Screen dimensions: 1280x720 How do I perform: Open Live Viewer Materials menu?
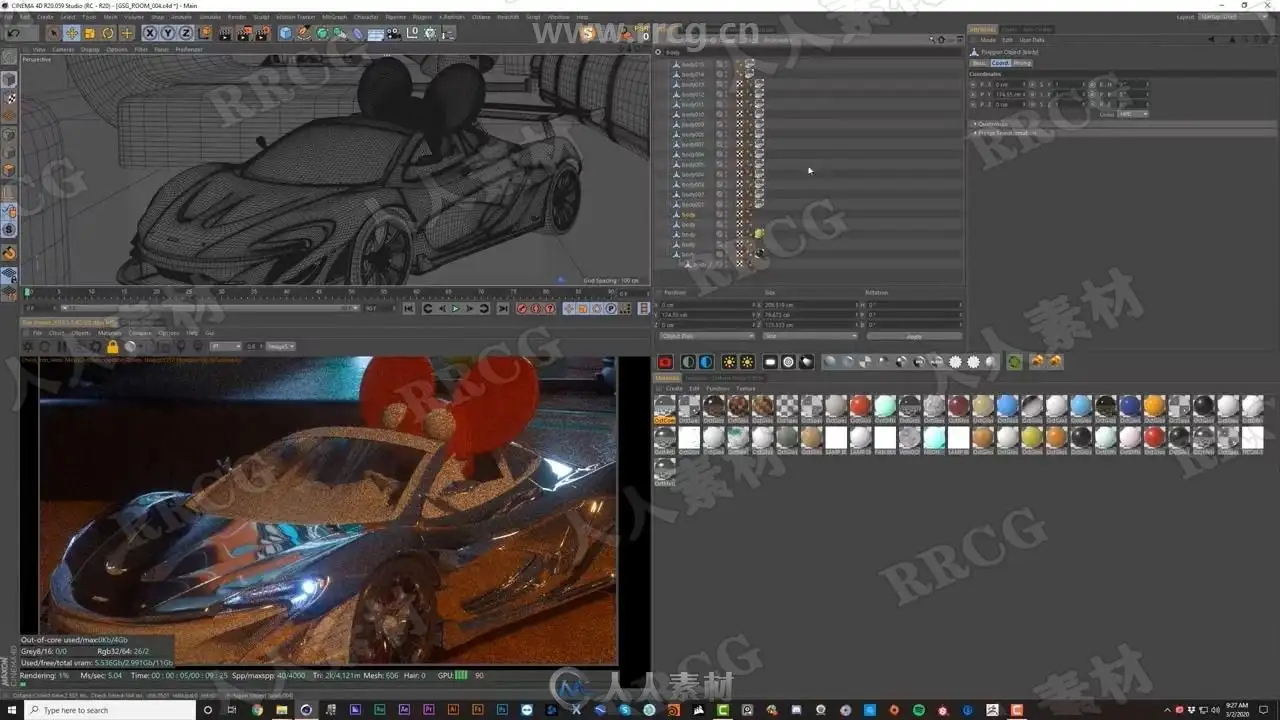click(109, 333)
